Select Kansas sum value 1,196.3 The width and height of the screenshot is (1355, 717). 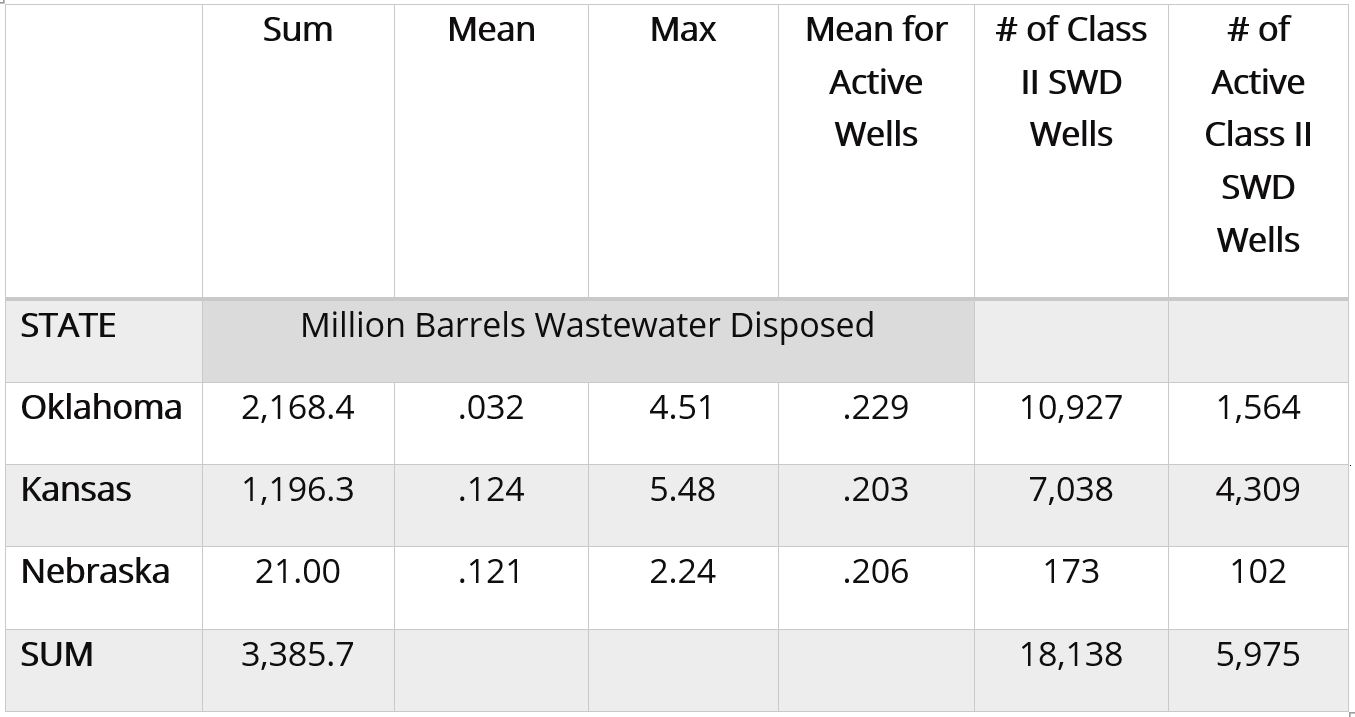point(298,490)
